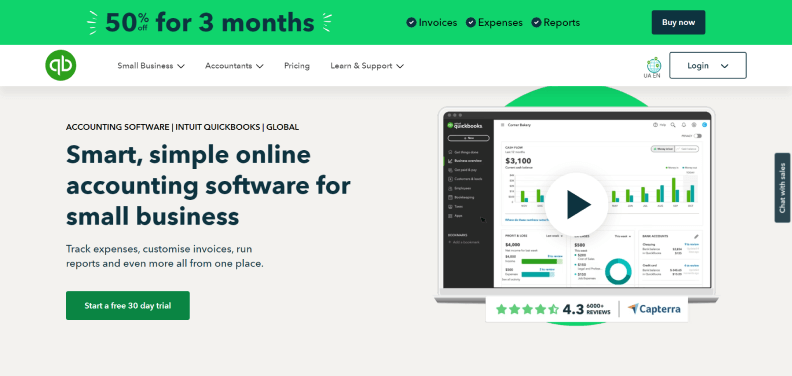Expand the chevron next to Small Business
The height and width of the screenshot is (376, 792).
(x=181, y=66)
